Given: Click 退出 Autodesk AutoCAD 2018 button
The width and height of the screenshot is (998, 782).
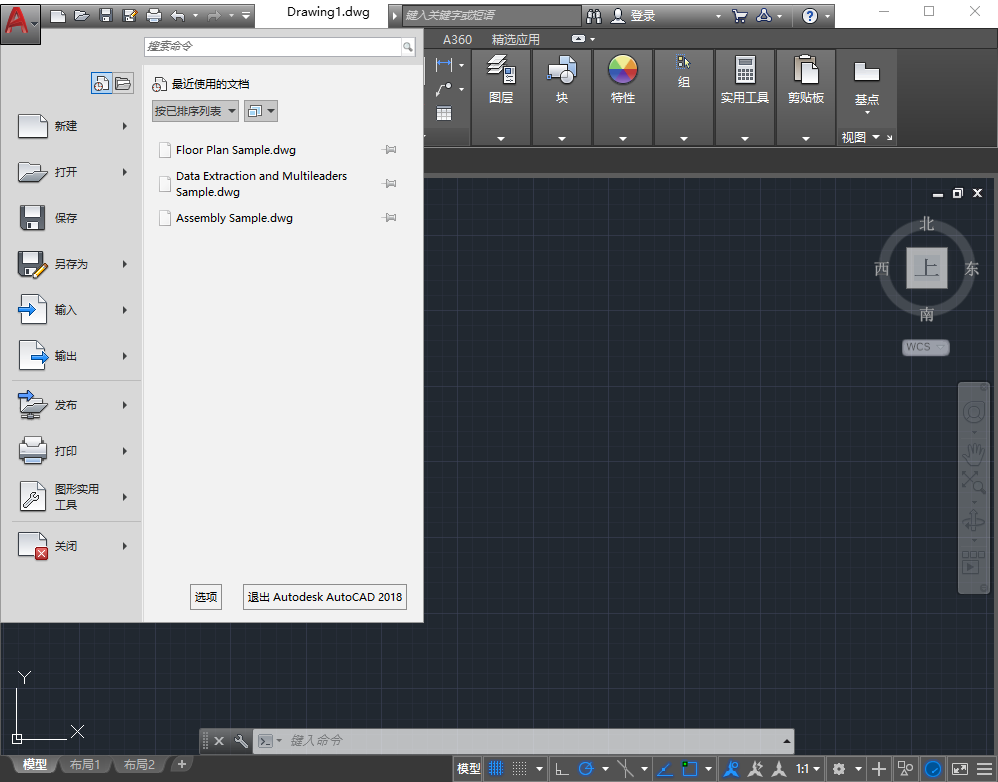Looking at the screenshot, I should tap(325, 597).
